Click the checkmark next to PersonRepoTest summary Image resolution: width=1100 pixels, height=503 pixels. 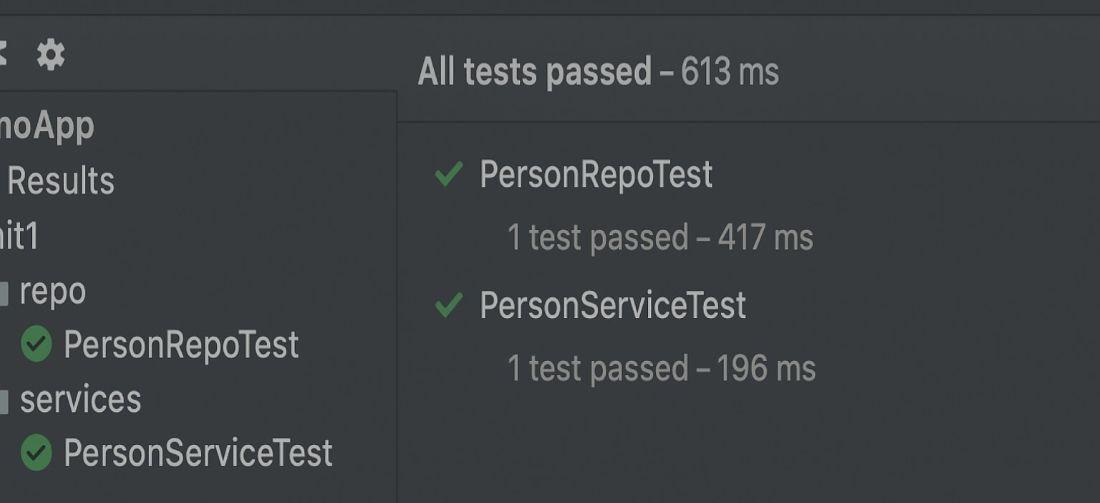coord(448,176)
